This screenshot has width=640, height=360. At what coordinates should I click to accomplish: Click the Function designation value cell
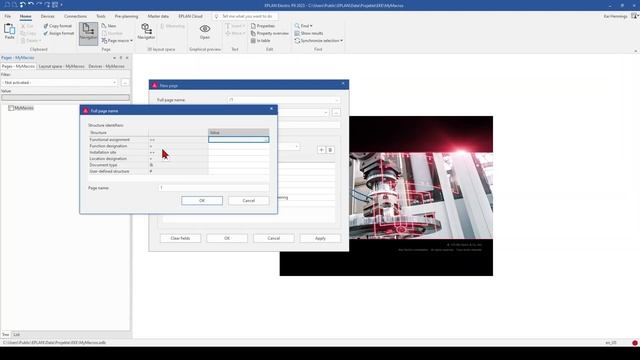coord(239,146)
